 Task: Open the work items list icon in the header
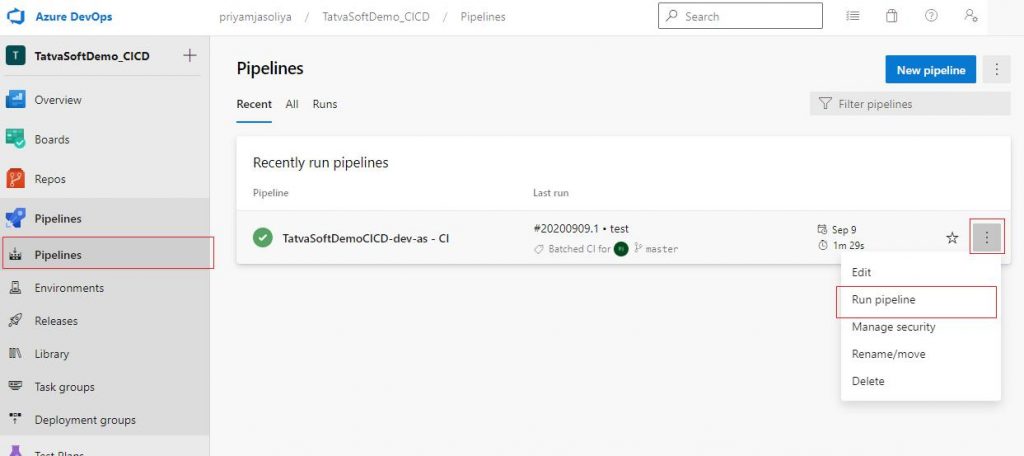[x=852, y=16]
